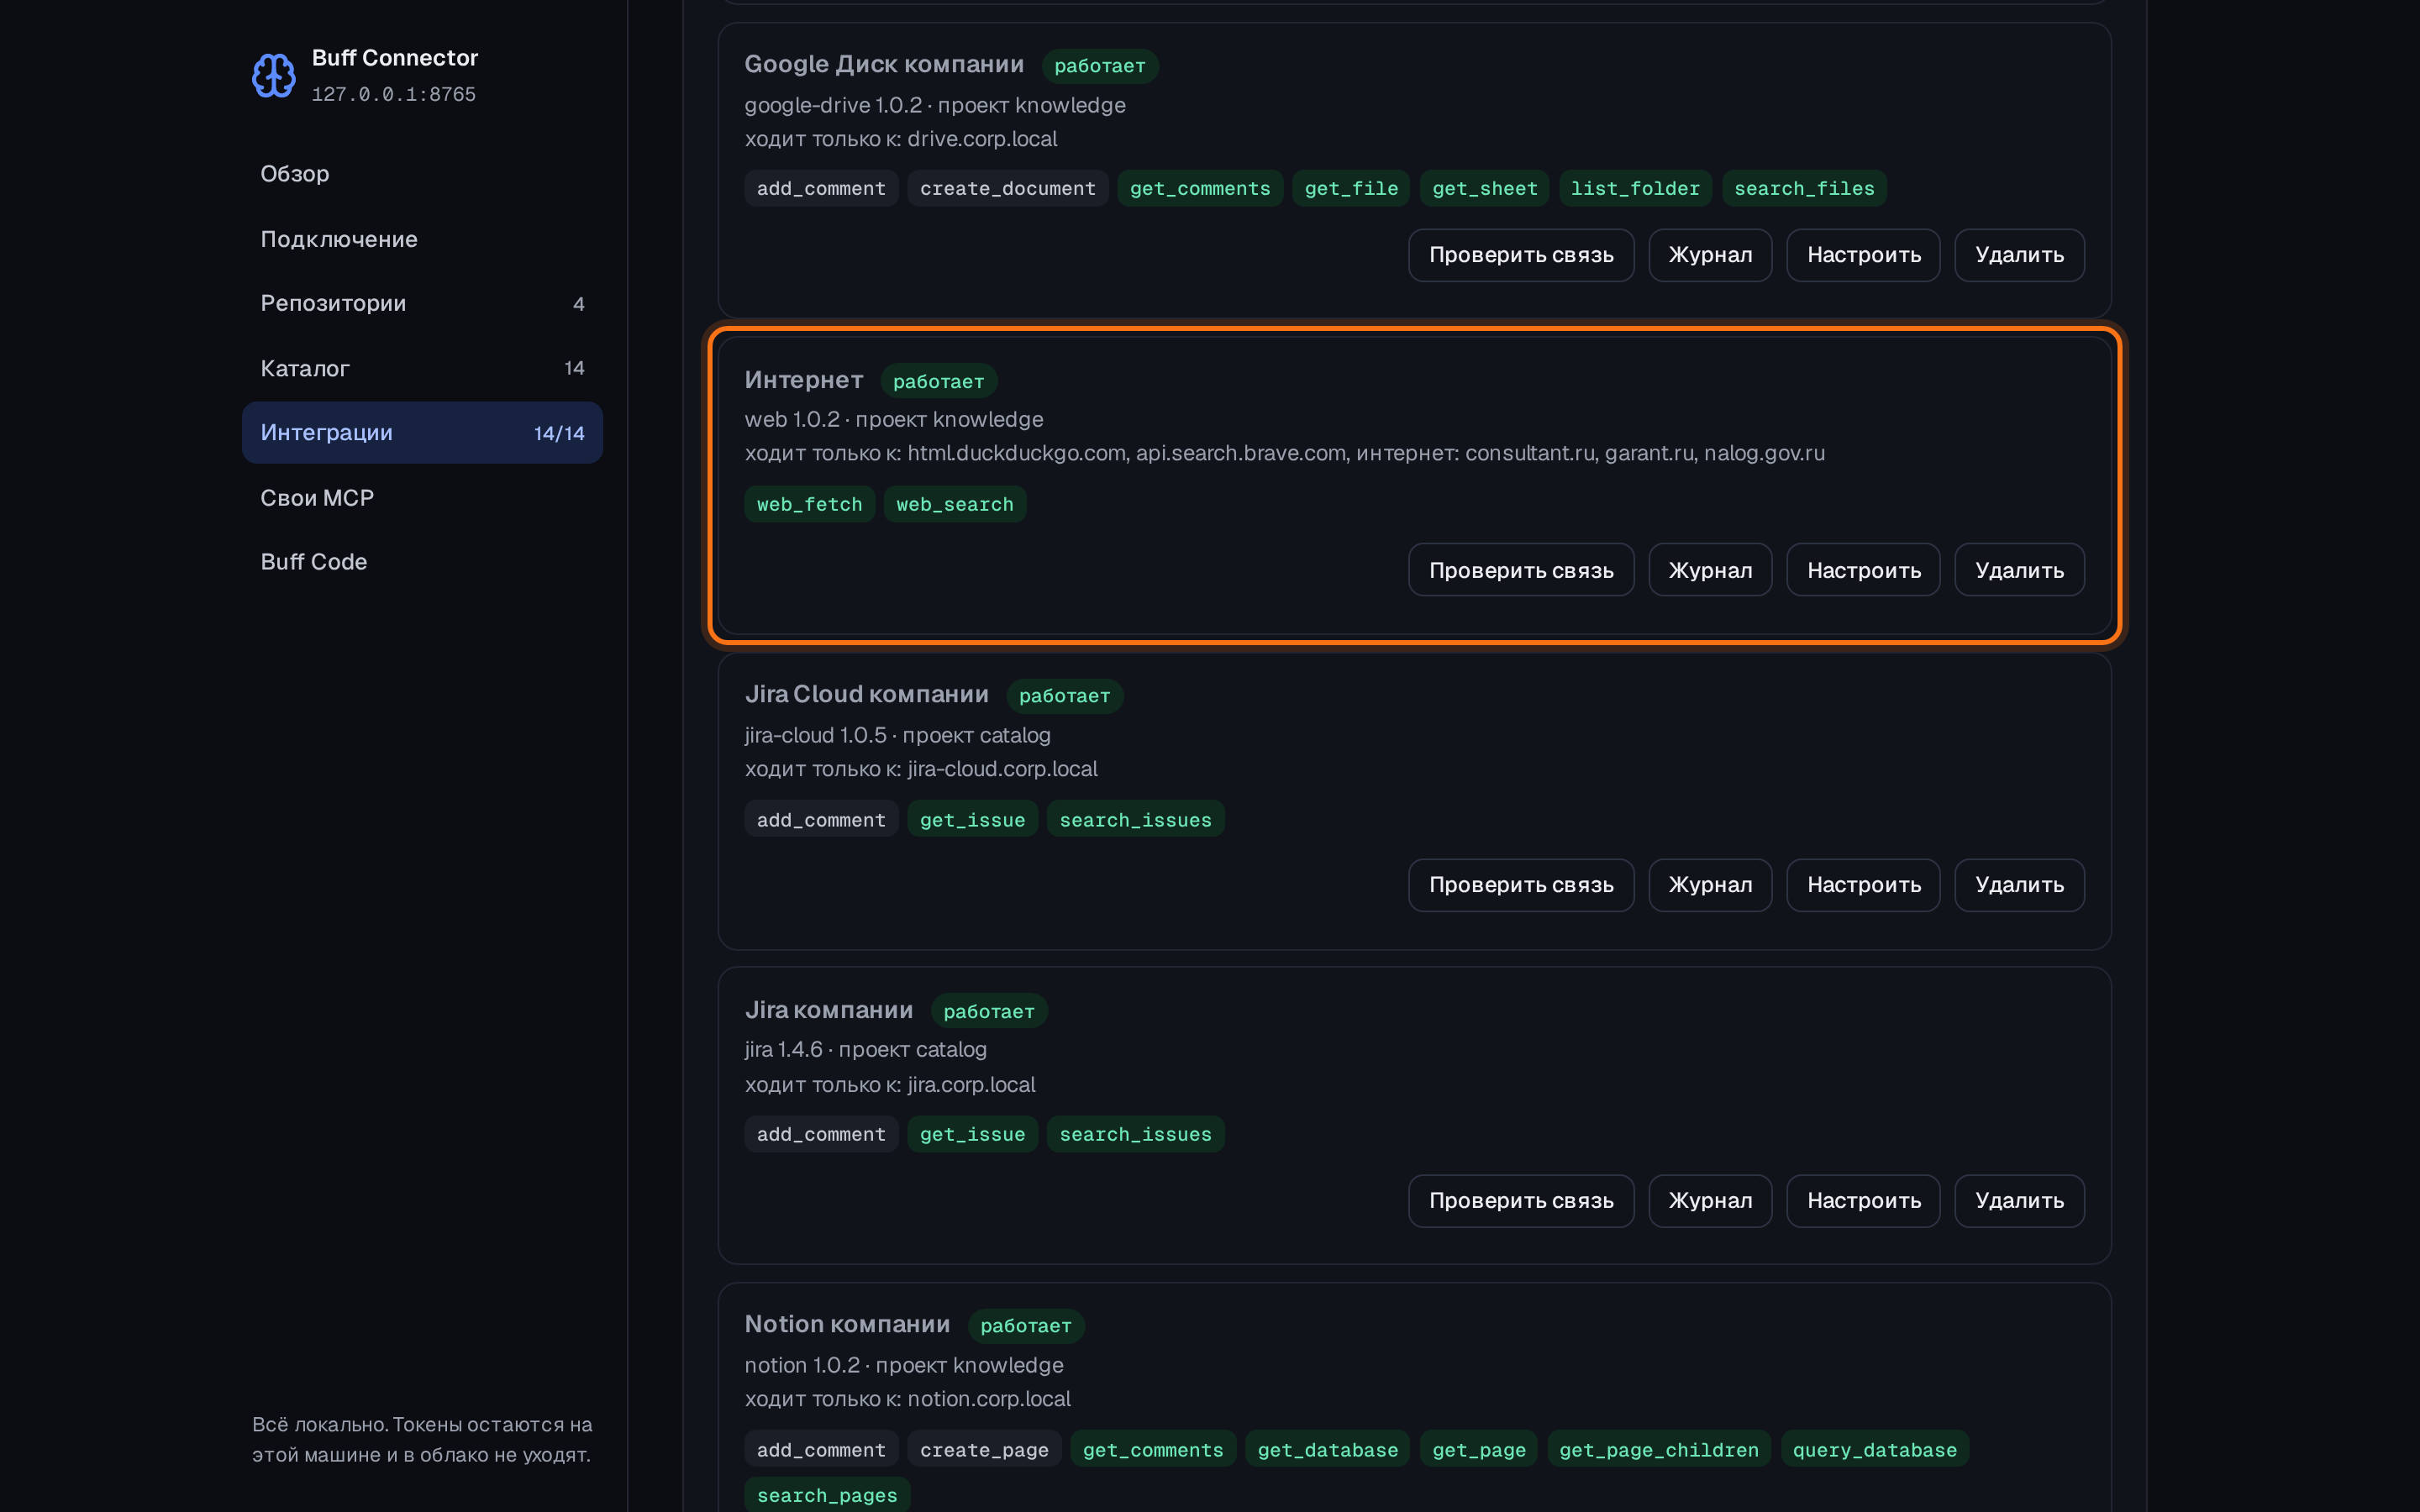
Task: Click the search_pages tool tag
Action: pos(827,1494)
